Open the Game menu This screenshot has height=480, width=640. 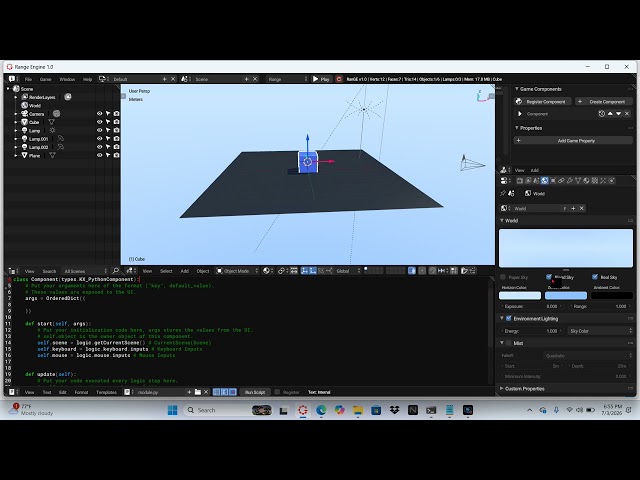click(x=45, y=79)
